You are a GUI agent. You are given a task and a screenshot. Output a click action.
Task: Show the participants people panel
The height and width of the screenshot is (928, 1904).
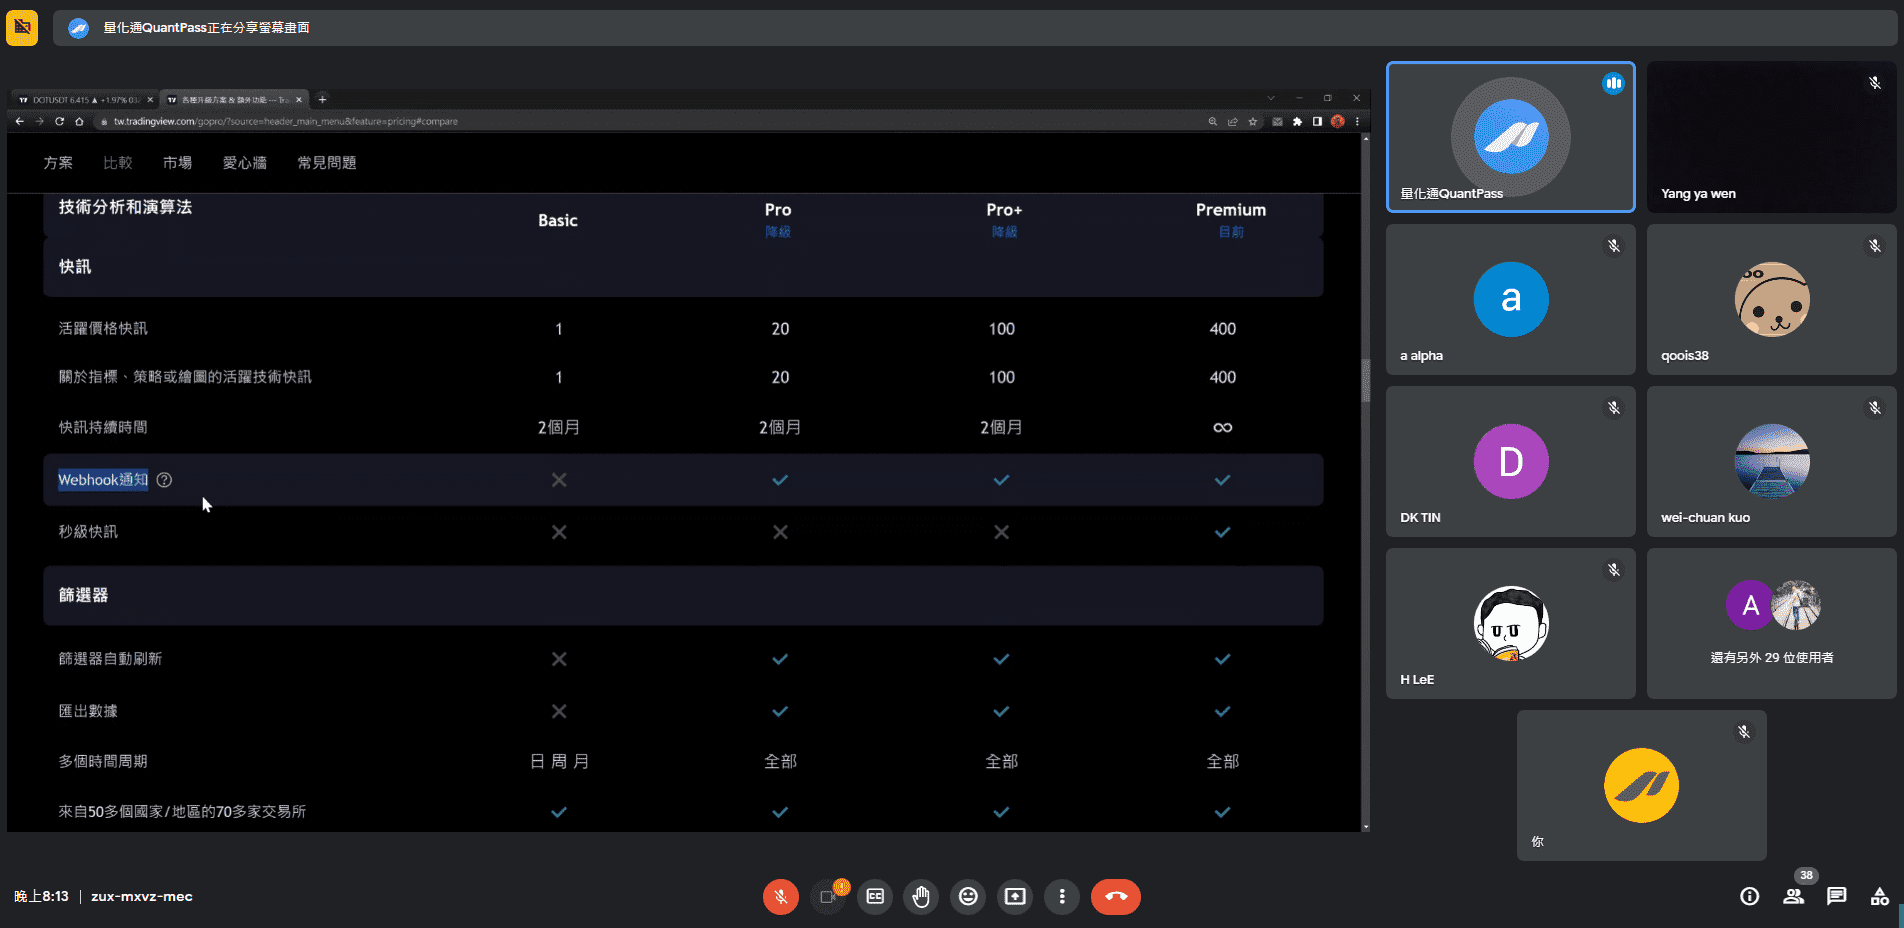(1794, 896)
